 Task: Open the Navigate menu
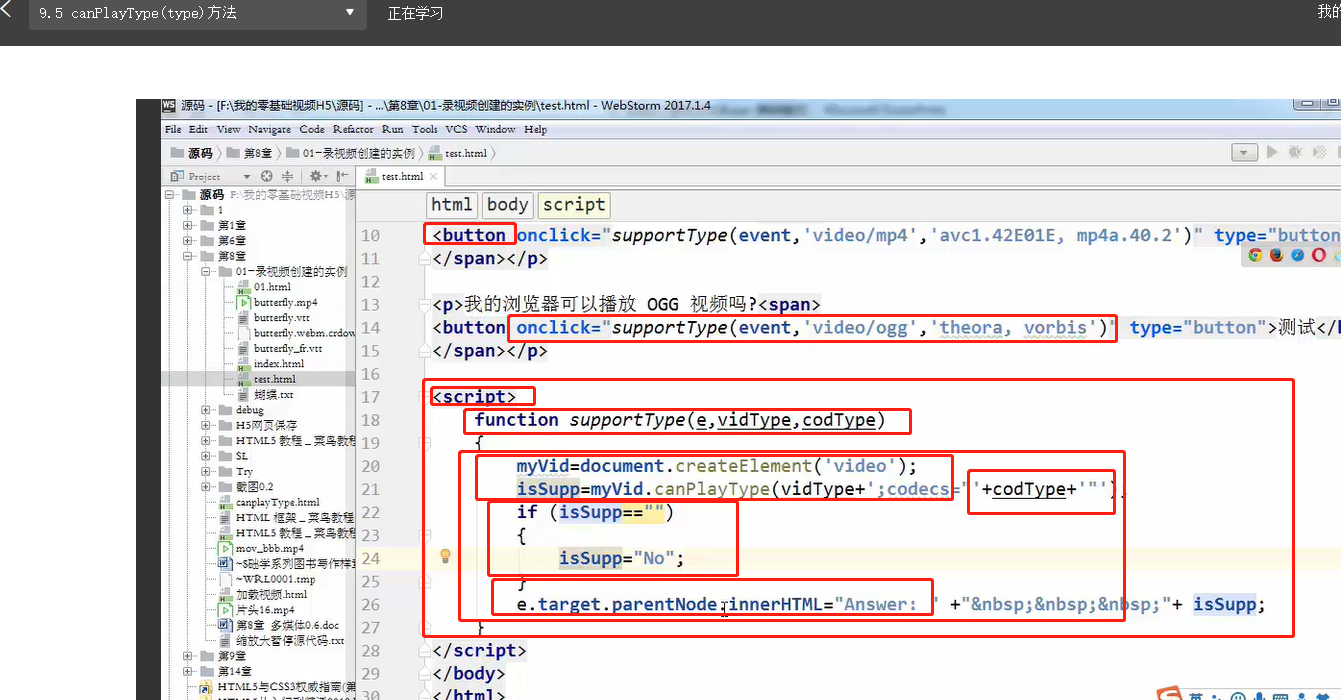click(269, 129)
